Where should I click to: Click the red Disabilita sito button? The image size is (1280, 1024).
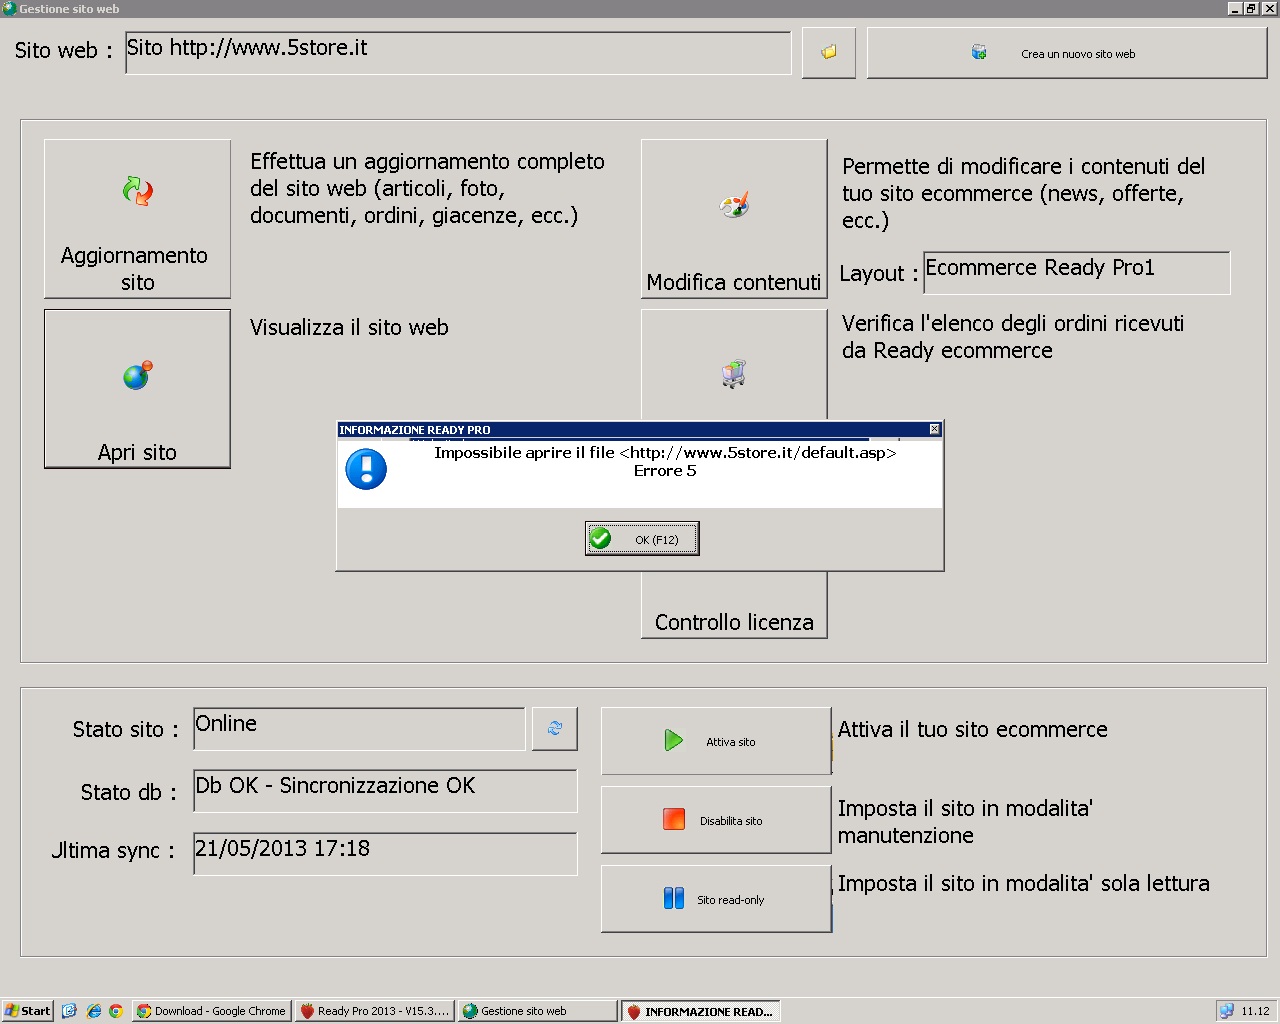(716, 820)
